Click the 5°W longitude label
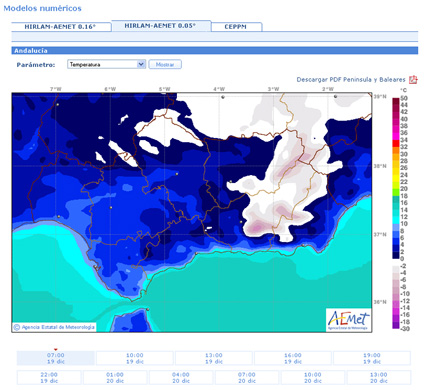This screenshot has width=425, height=390. coord(164,89)
